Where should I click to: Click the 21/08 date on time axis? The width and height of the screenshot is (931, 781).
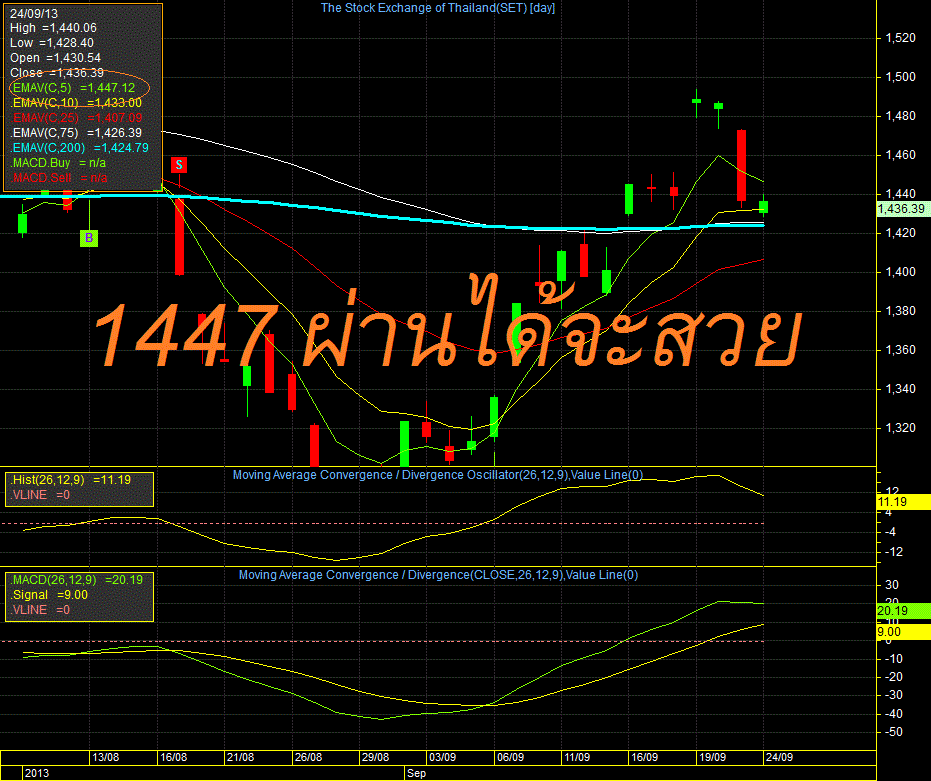click(240, 757)
